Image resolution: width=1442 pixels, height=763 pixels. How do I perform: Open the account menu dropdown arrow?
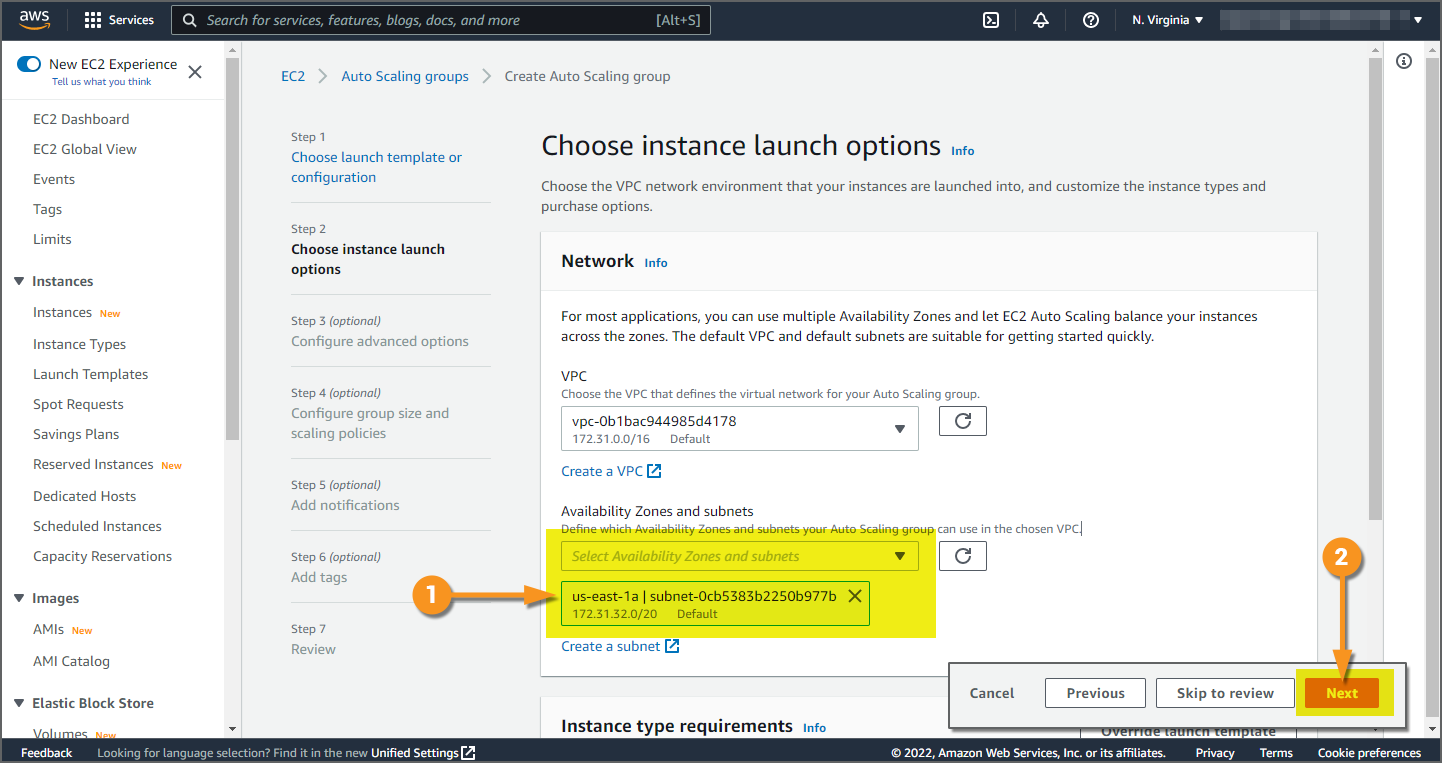pos(1417,20)
